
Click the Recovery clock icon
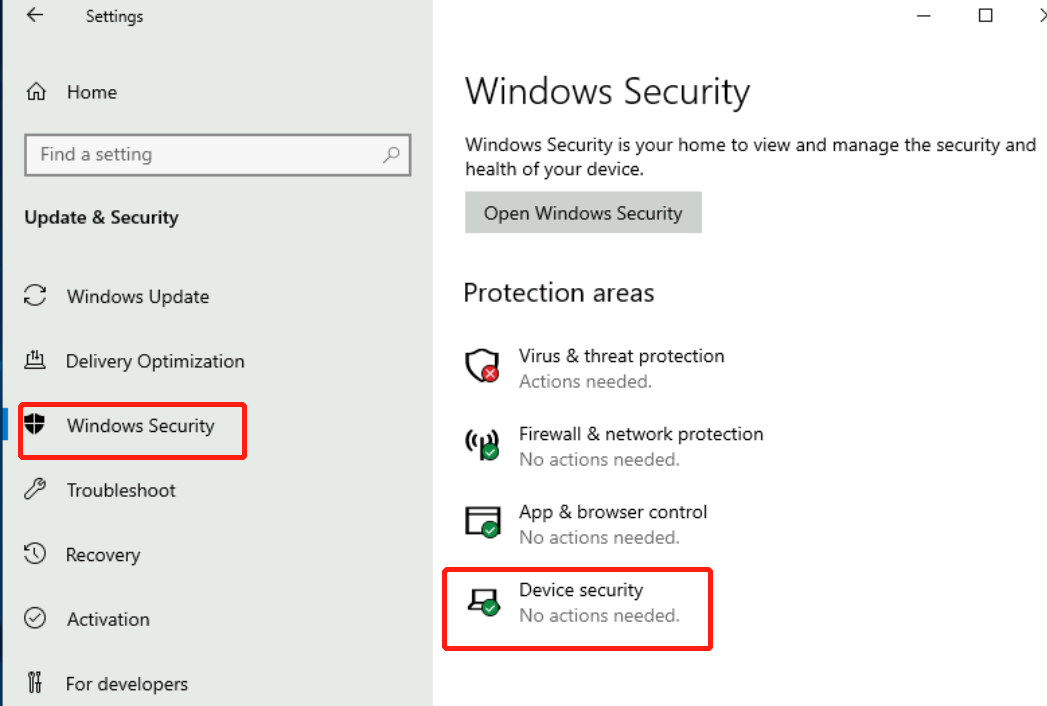point(35,554)
